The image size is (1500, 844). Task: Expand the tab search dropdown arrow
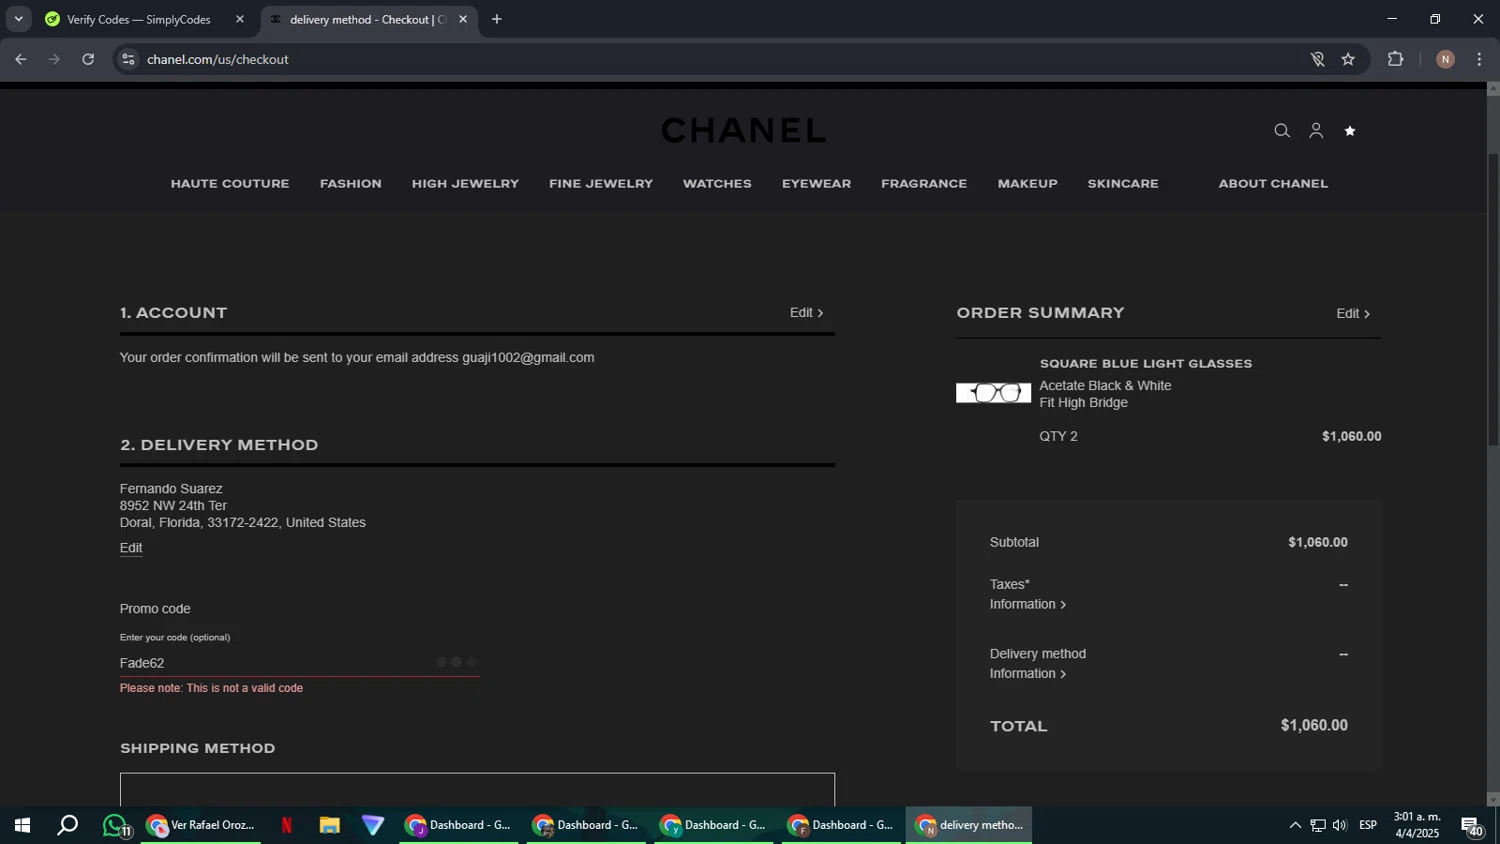point(18,19)
